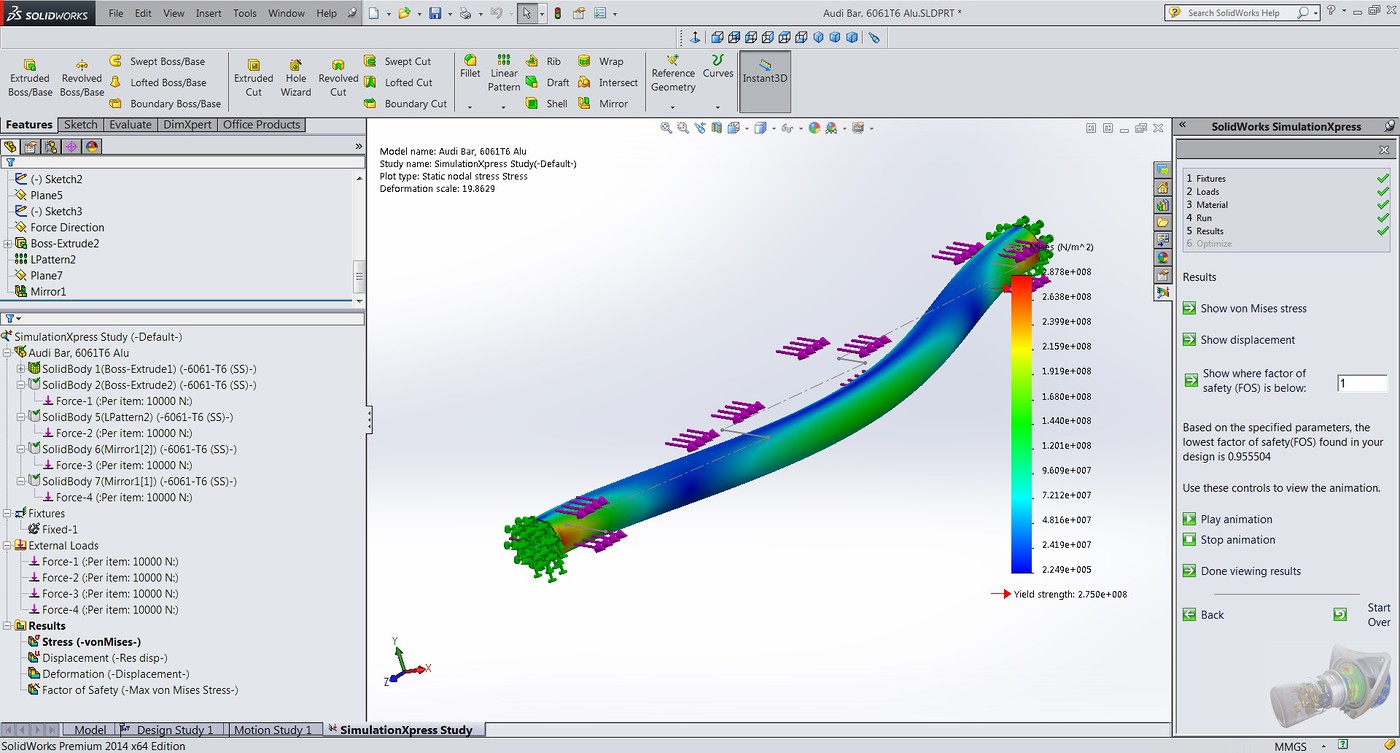Click the Lofted Boss/Base tool
Image resolution: width=1400 pixels, height=753 pixels.
pyautogui.click(x=158, y=82)
